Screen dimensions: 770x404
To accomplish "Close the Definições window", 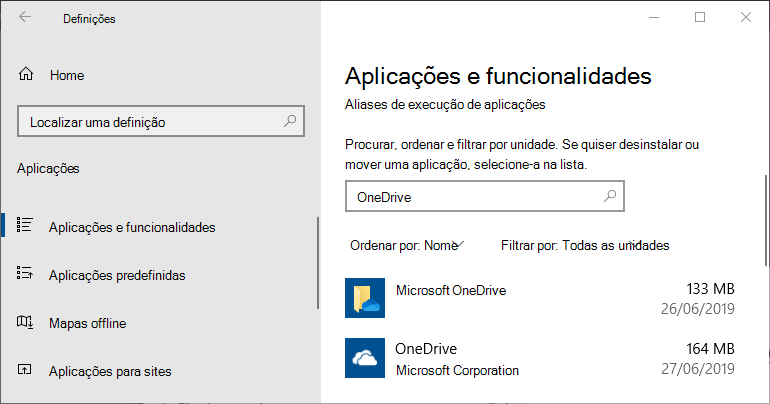I will tap(745, 18).
